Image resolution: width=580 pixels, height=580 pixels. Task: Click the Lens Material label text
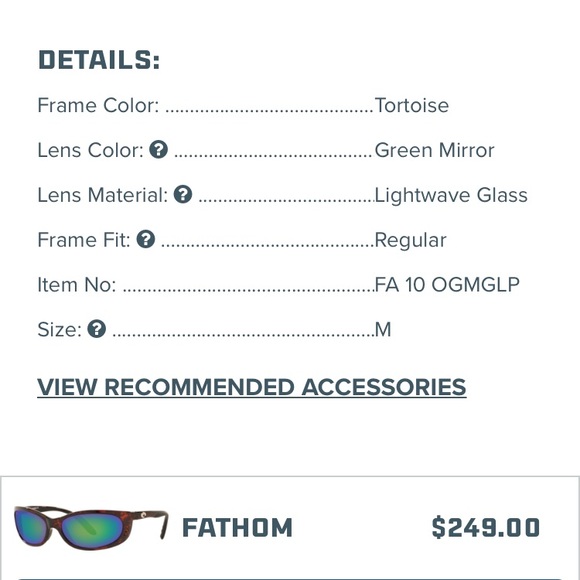pyautogui.click(x=103, y=195)
